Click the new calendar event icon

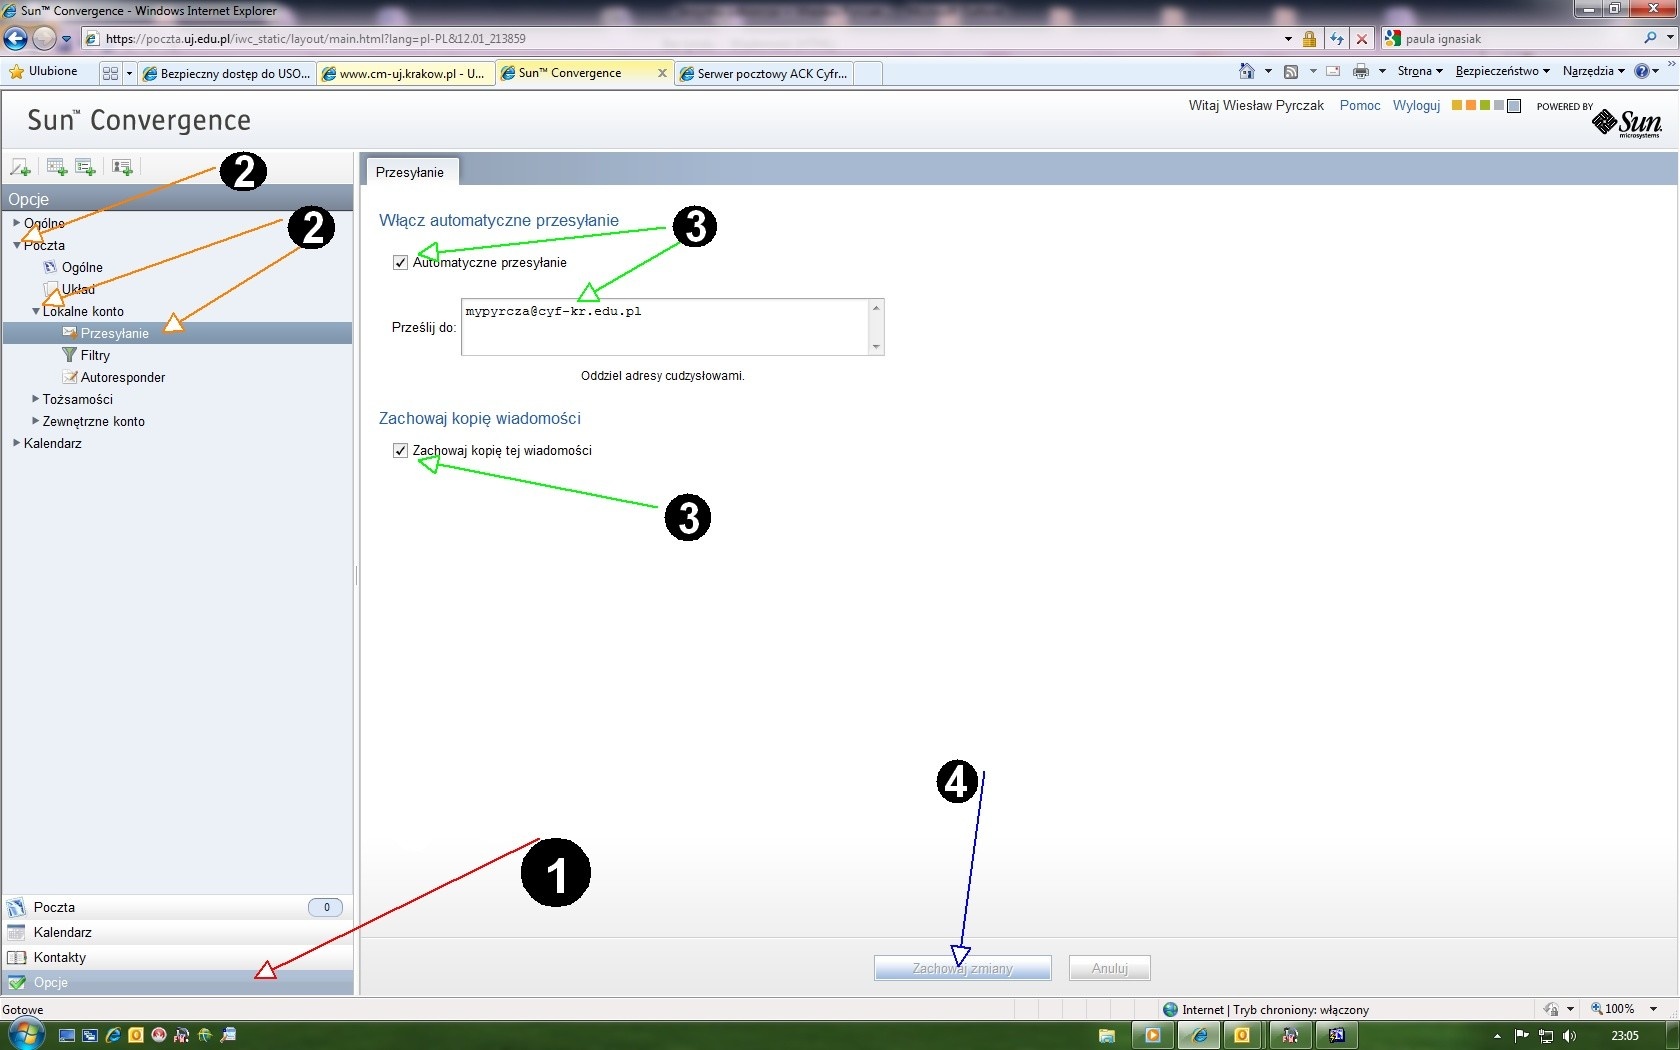57,167
